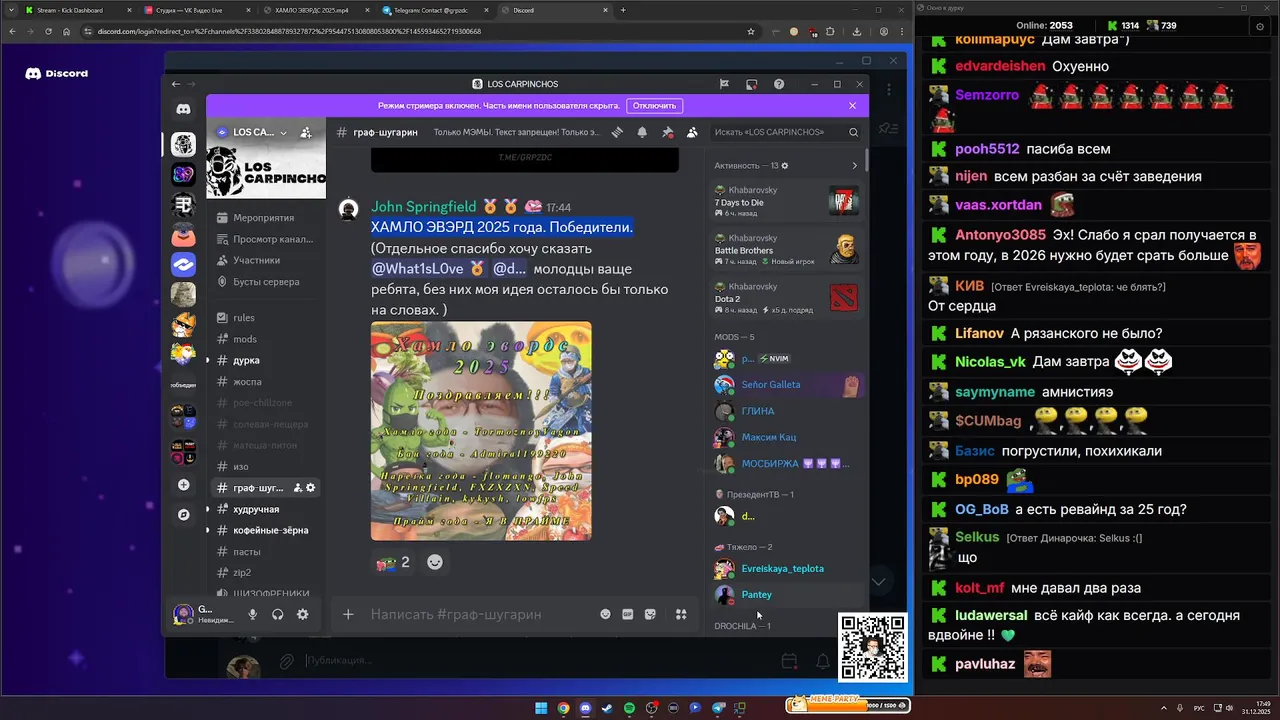The height and width of the screenshot is (720, 1280).
Task: Open threads icon in channel header
Action: click(x=618, y=132)
